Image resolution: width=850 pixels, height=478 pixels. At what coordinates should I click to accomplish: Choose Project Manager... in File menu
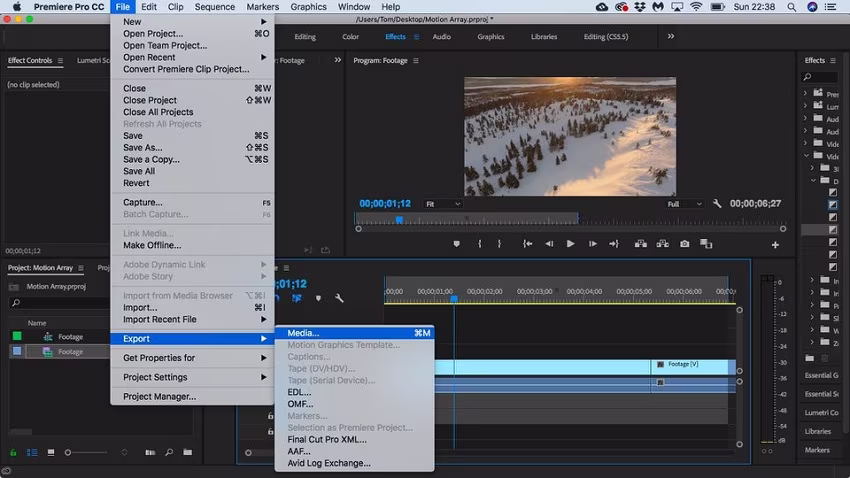pyautogui.click(x=159, y=396)
